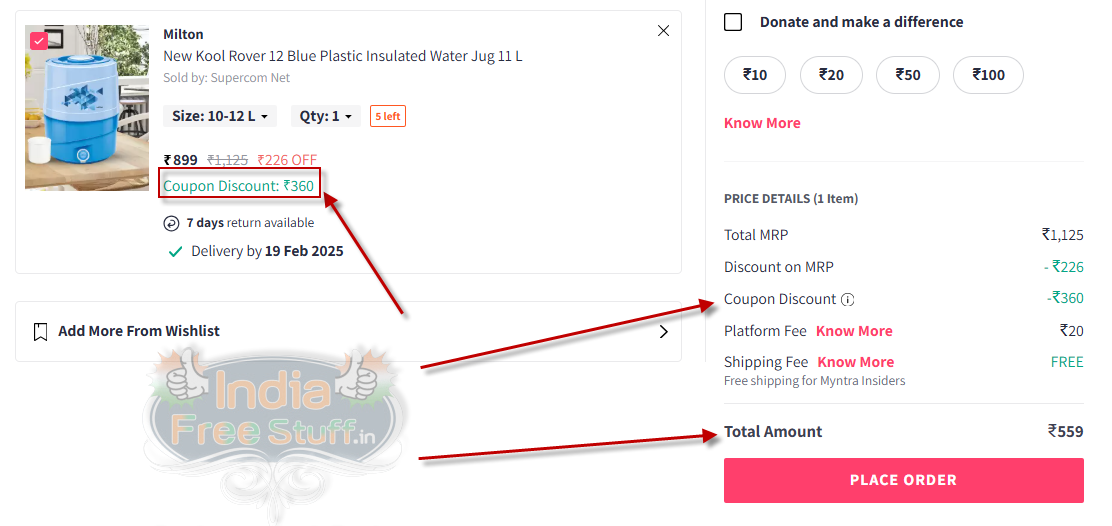Click Know More under donation amounts
This screenshot has width=1112, height=526.
[x=762, y=123]
